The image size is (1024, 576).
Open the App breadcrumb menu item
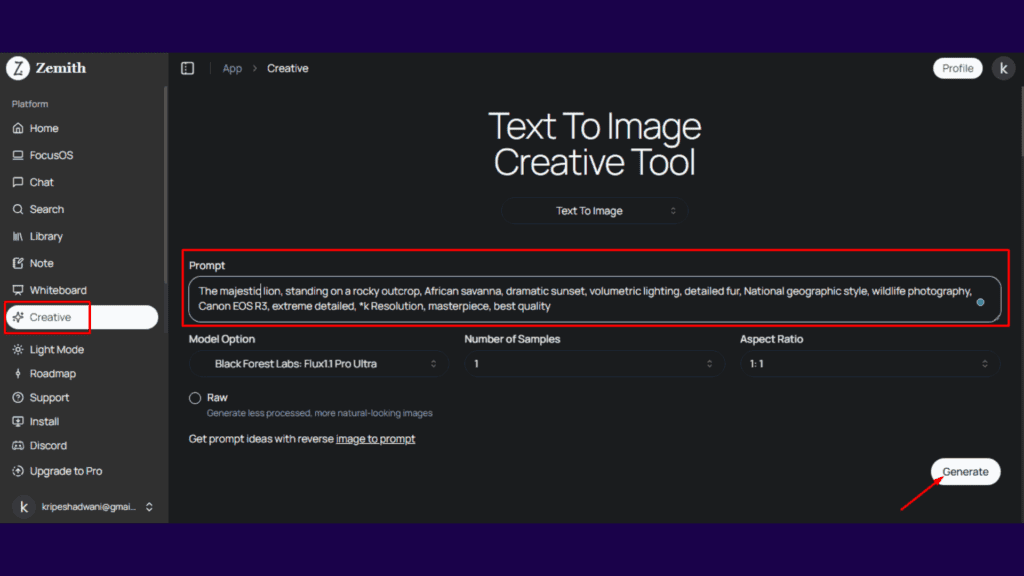click(232, 68)
